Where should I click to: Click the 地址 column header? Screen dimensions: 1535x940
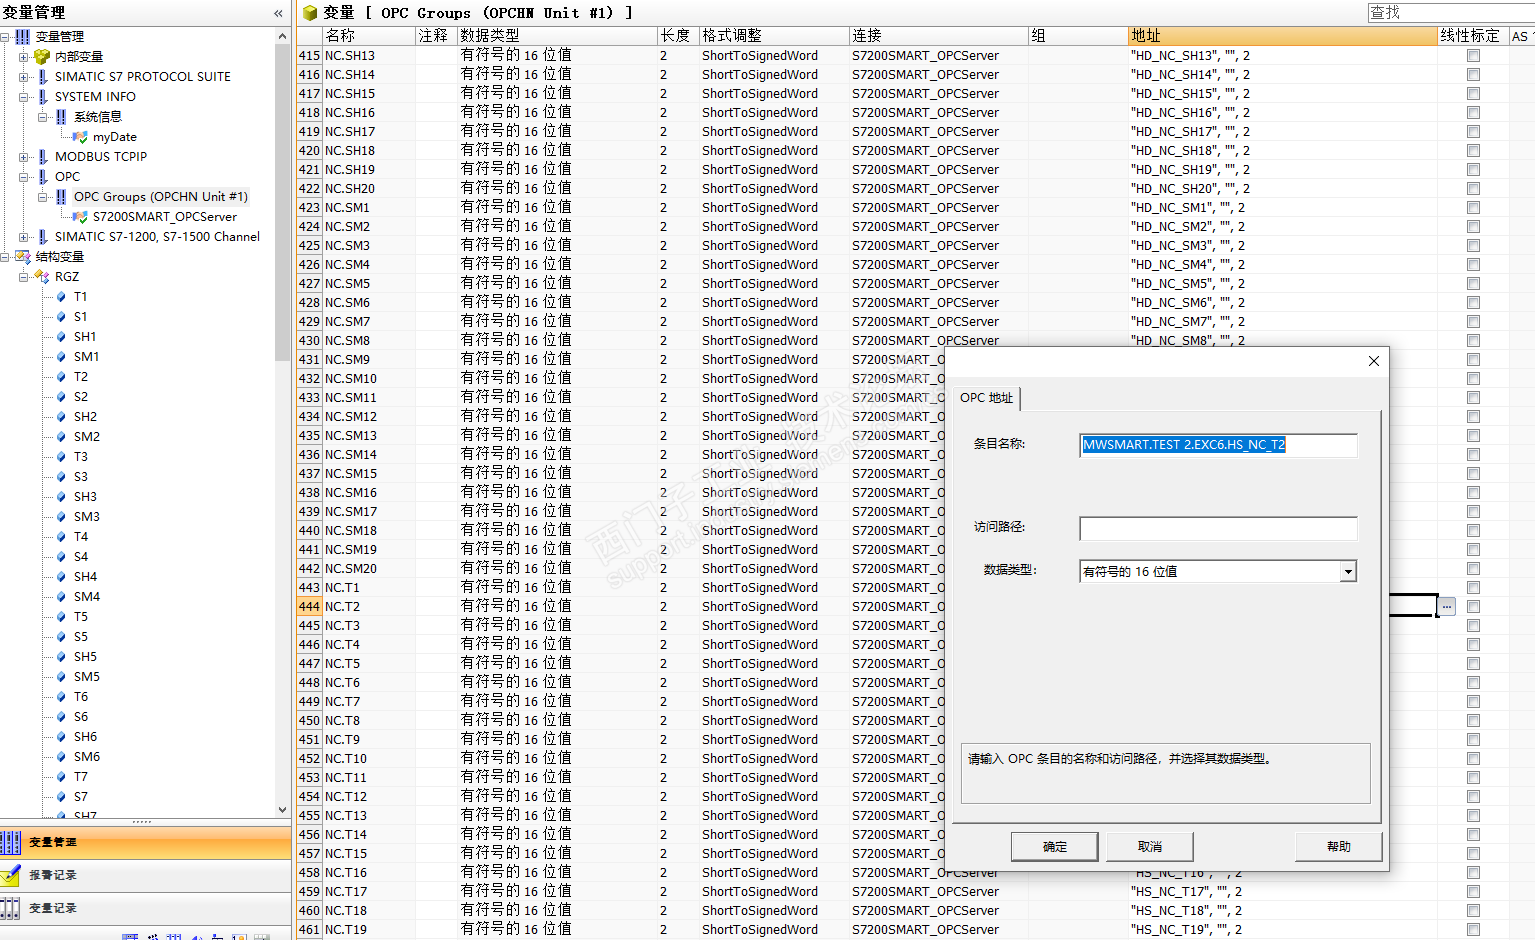pyautogui.click(x=1283, y=36)
